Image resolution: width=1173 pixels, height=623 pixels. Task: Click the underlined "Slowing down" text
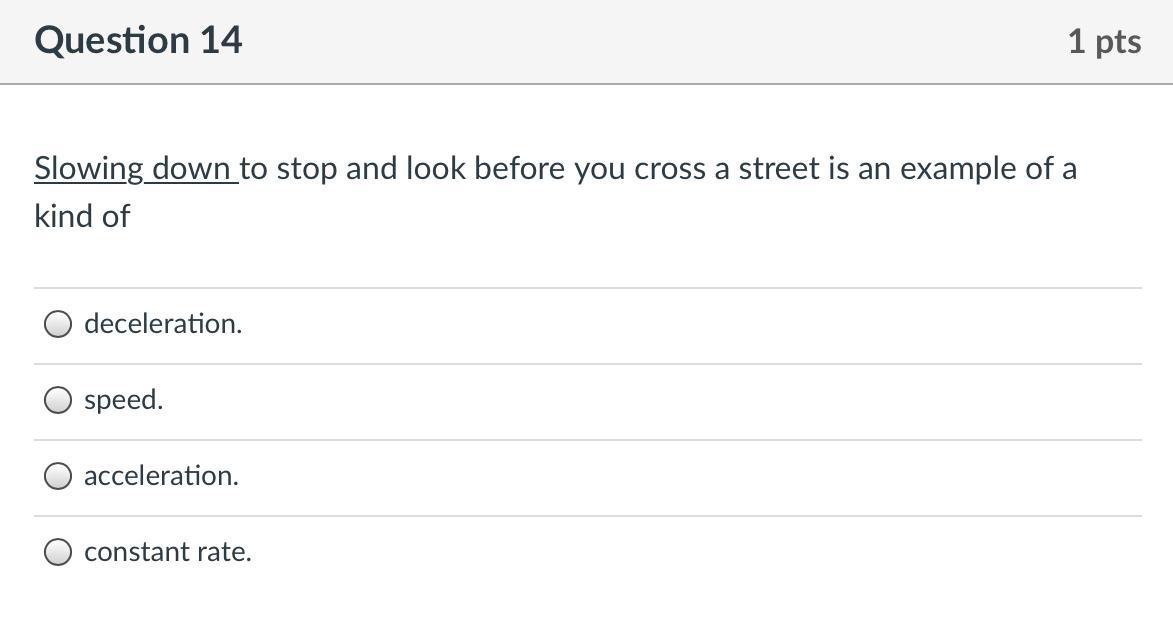[x=134, y=169]
